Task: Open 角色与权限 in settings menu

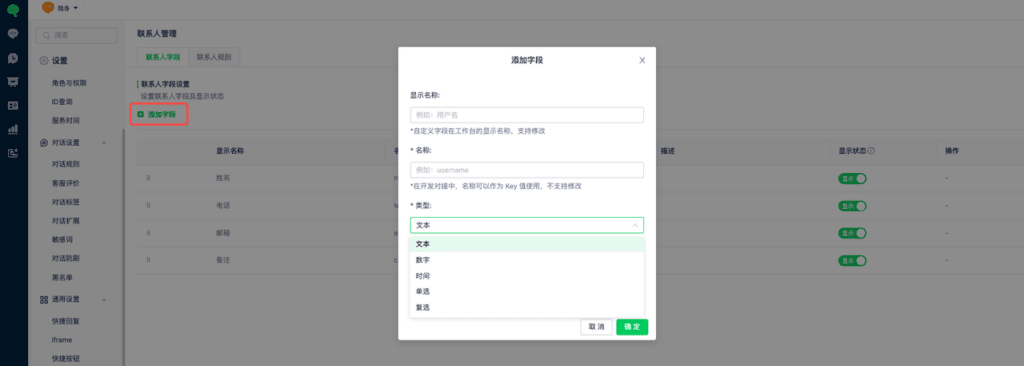Action: [69, 83]
